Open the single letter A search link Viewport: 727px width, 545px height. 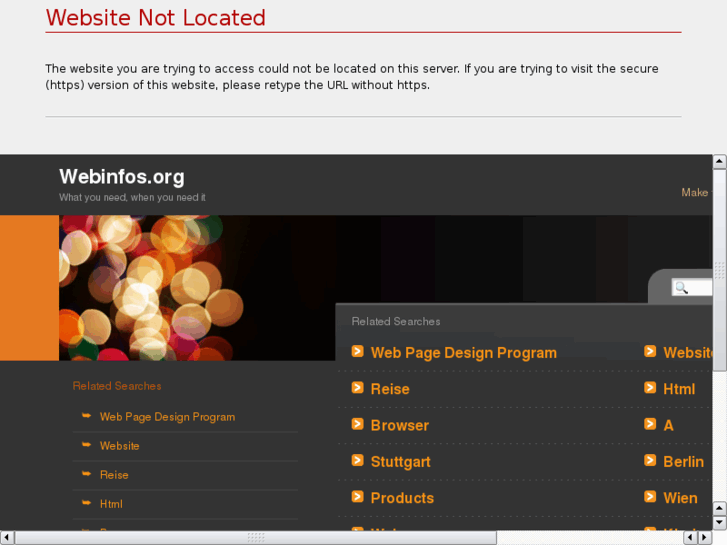click(668, 425)
